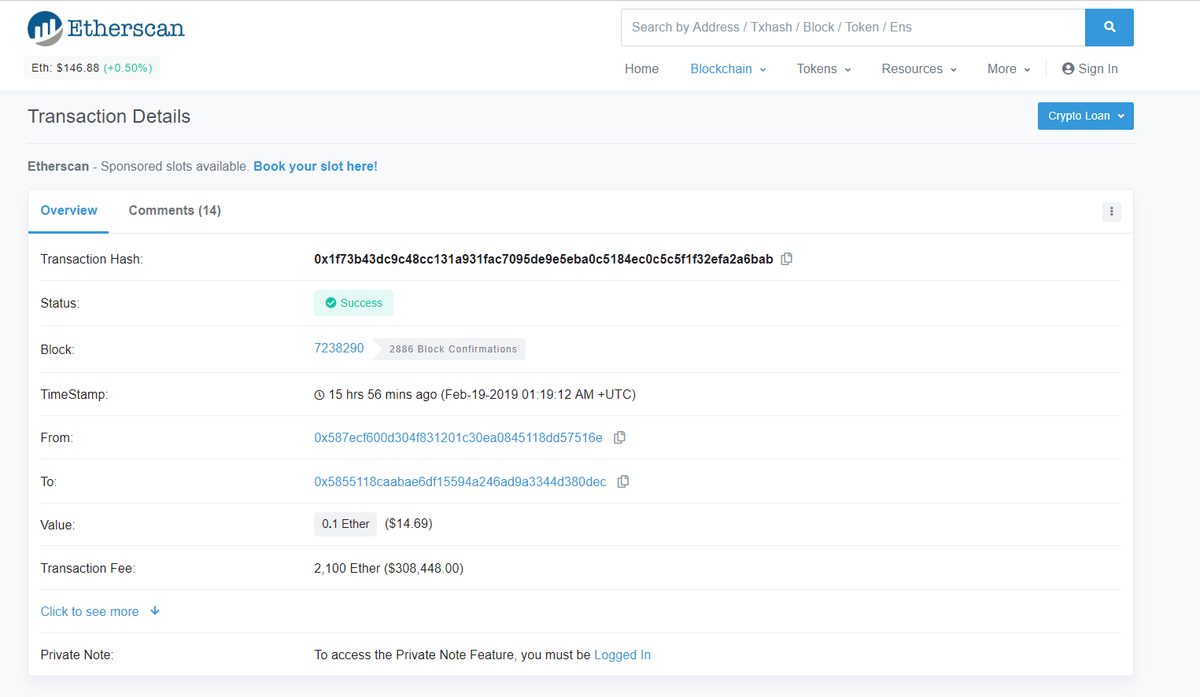The image size is (1200, 697).
Task: Click the blue search magnifier button
Action: (x=1109, y=27)
